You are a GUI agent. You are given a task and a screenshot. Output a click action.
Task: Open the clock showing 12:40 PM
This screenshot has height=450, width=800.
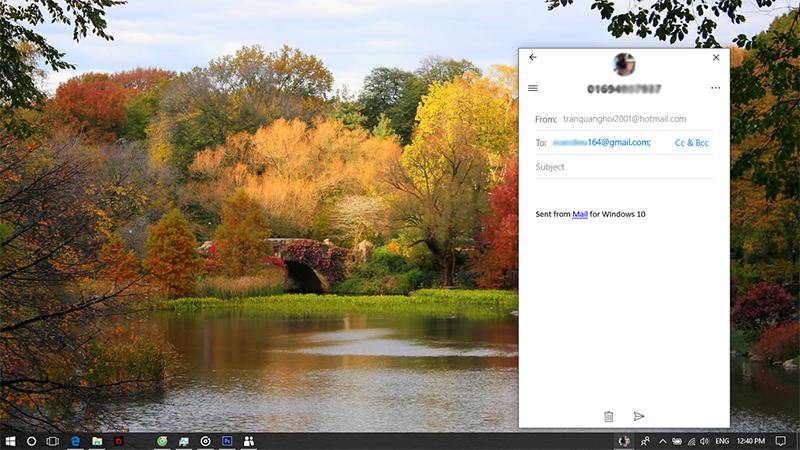751,441
